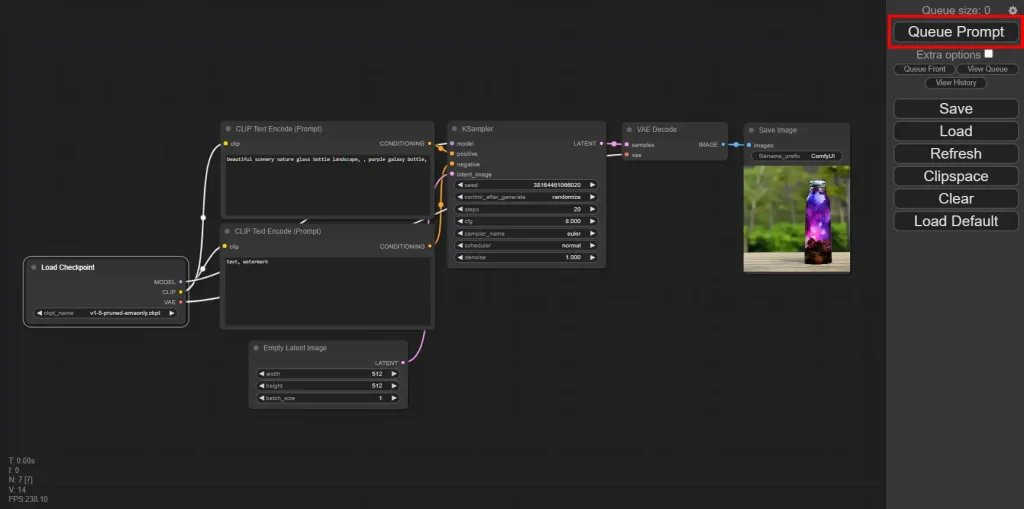This screenshot has width=1024, height=509.
Task: Click the generated galaxy bottle image preview
Action: [796, 219]
